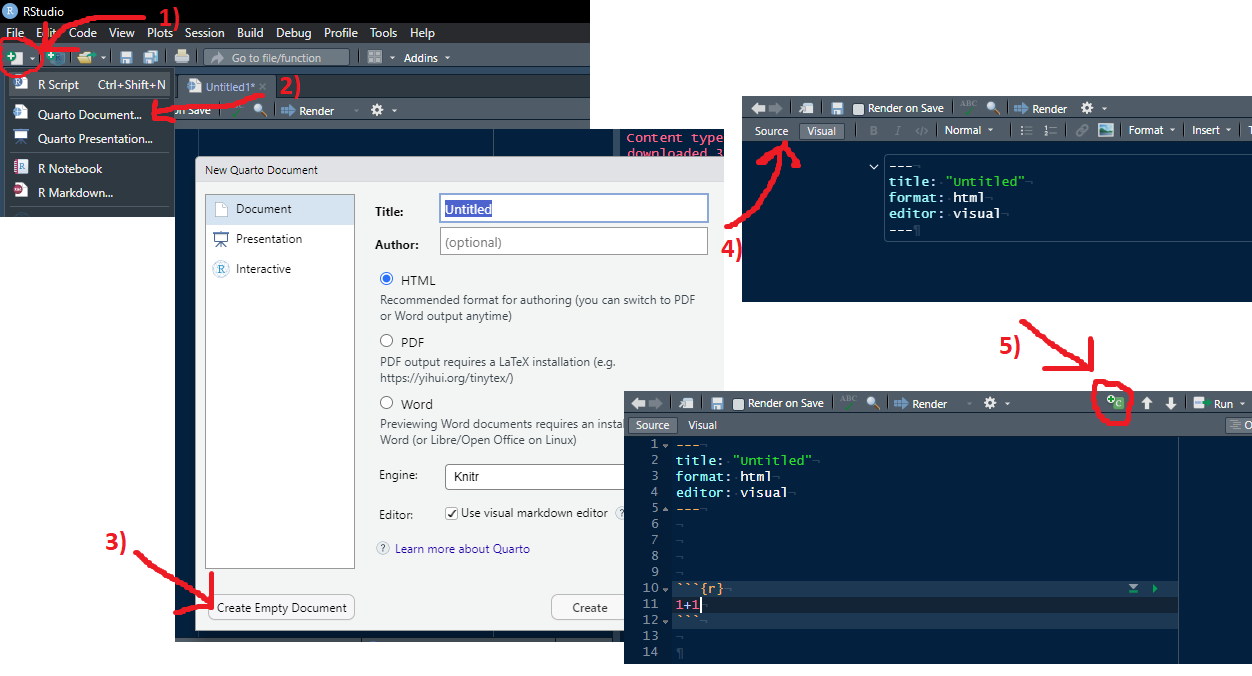Click the print icon in main toolbar

pyautogui.click(x=182, y=58)
